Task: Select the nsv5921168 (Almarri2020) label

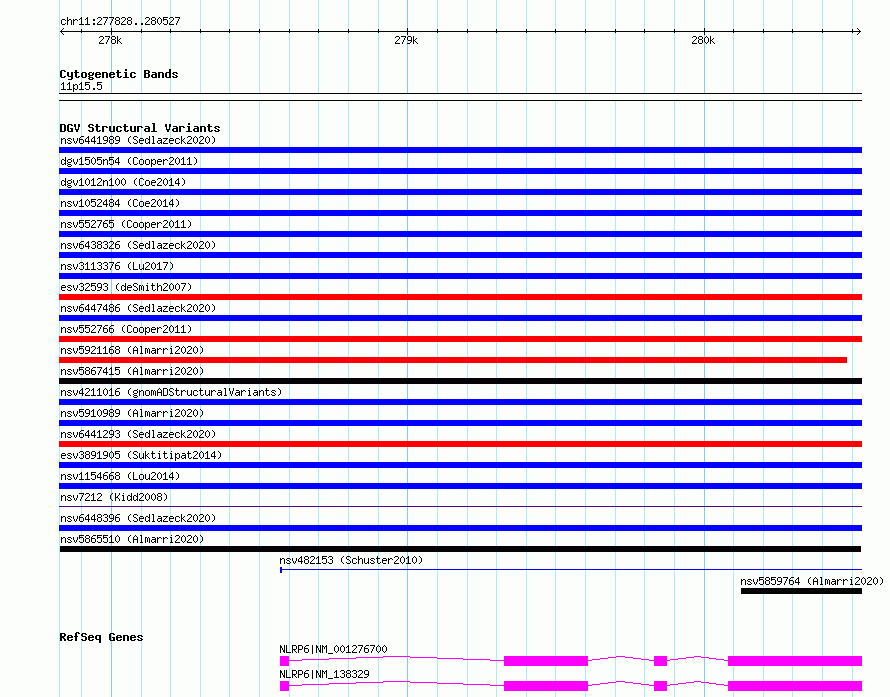Action: (x=132, y=350)
